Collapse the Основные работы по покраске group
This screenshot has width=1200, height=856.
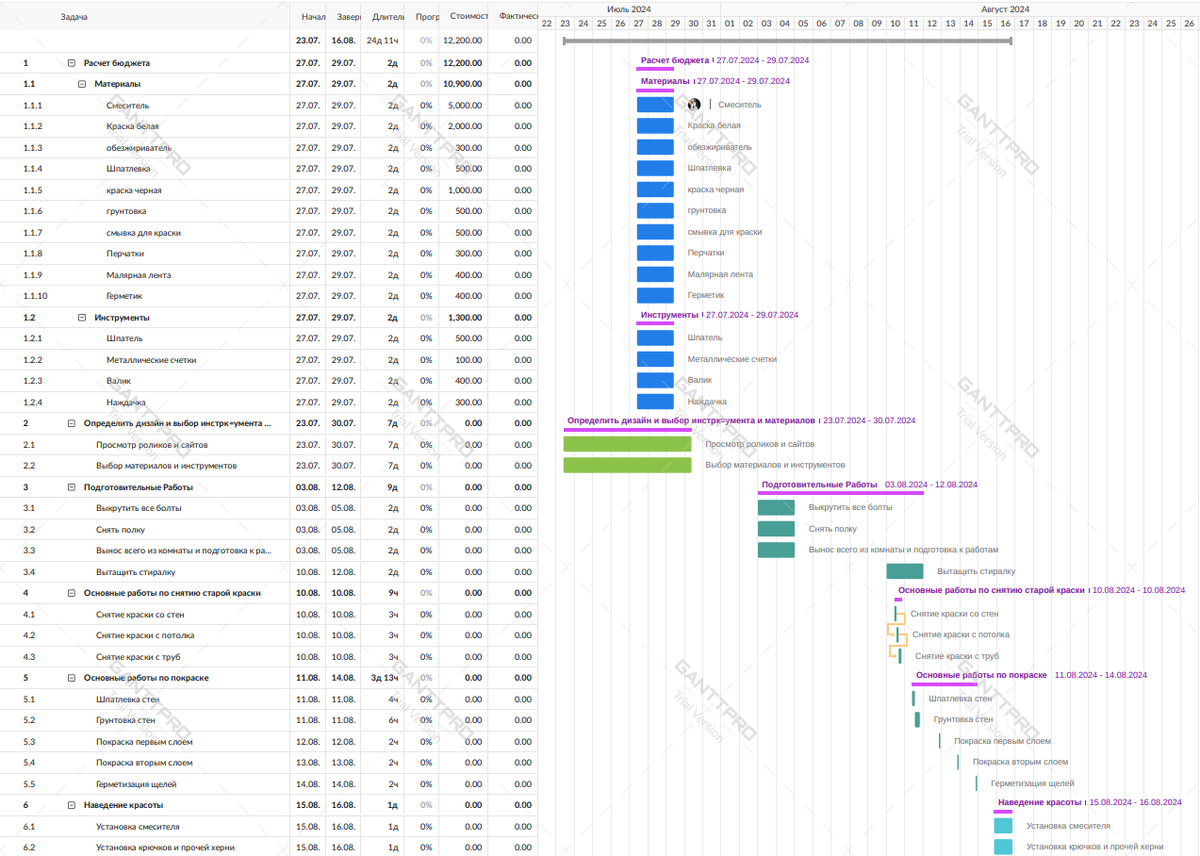tap(71, 678)
